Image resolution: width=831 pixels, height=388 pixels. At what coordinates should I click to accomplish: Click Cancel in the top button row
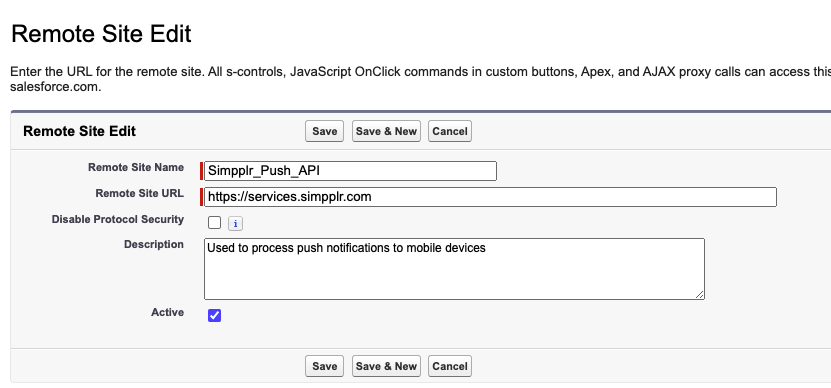pyautogui.click(x=450, y=131)
